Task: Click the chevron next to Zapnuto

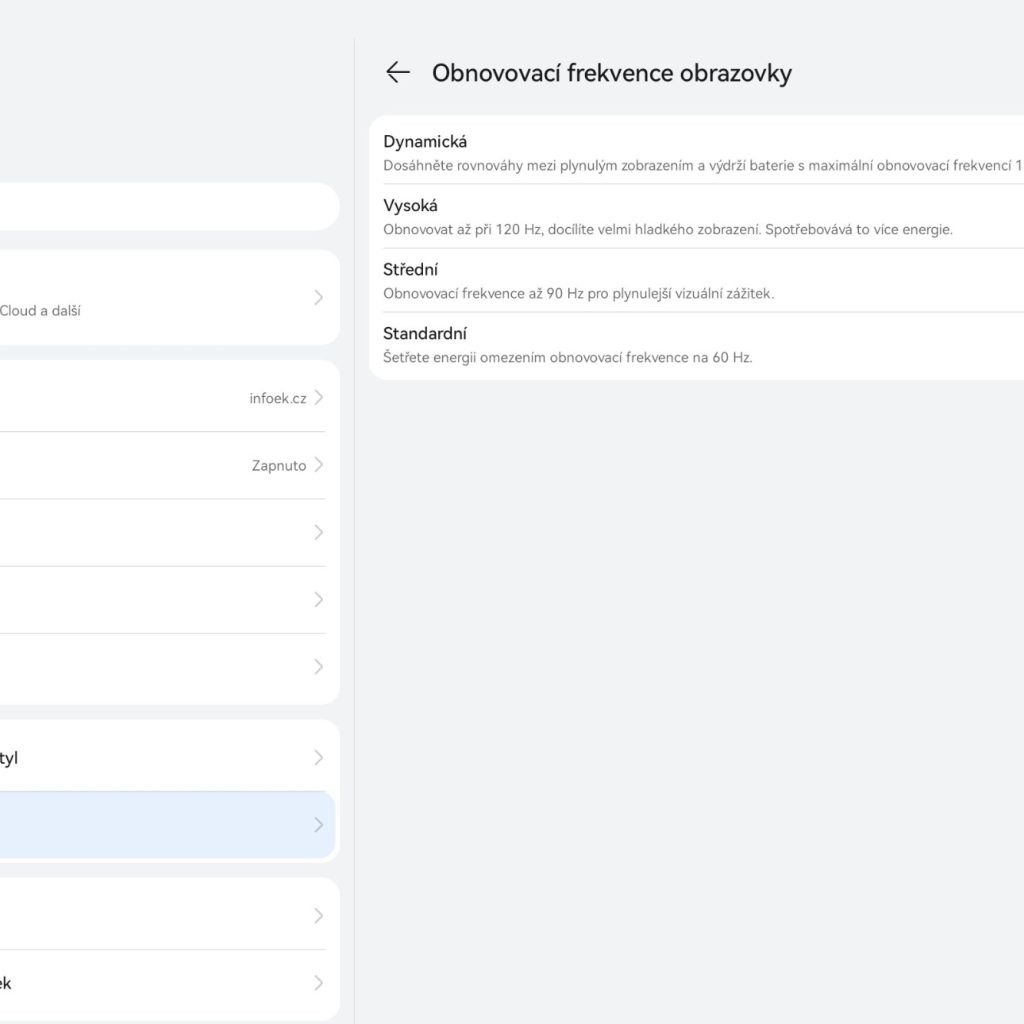Action: click(x=318, y=465)
